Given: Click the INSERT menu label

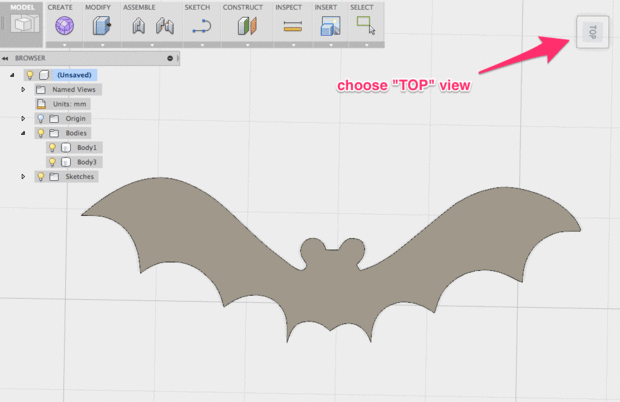Looking at the screenshot, I should (x=326, y=7).
